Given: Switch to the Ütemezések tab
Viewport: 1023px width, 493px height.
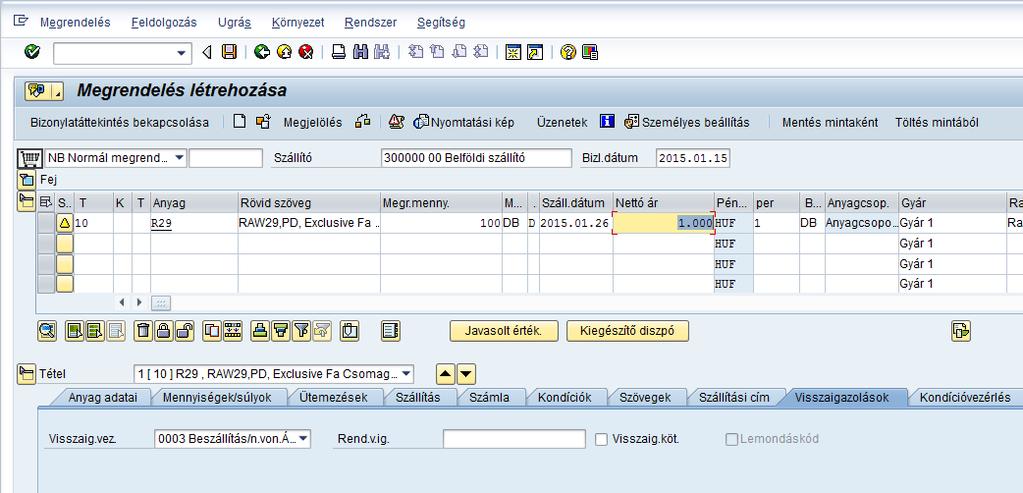Looking at the screenshot, I should 333,397.
